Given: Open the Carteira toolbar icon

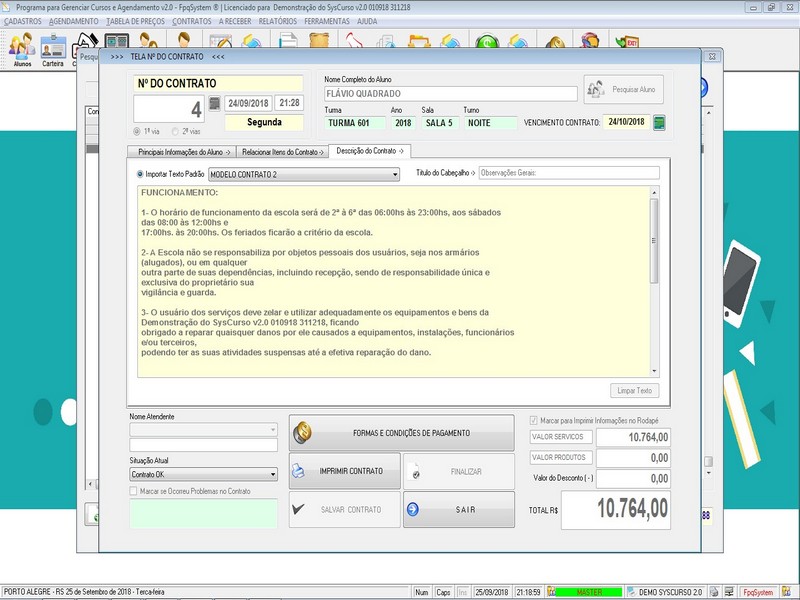Looking at the screenshot, I should (x=53, y=49).
